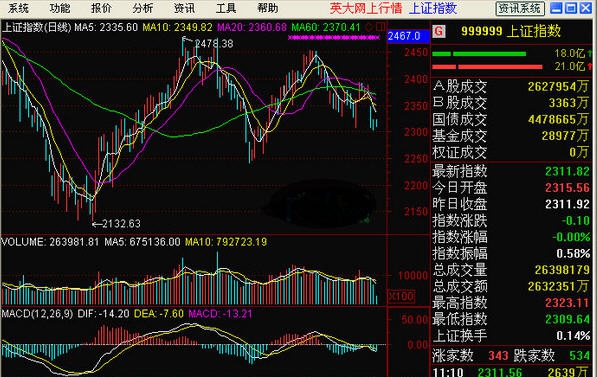The height and width of the screenshot is (377, 597).
Task: Click the 总成交量 row
Action: (x=511, y=270)
